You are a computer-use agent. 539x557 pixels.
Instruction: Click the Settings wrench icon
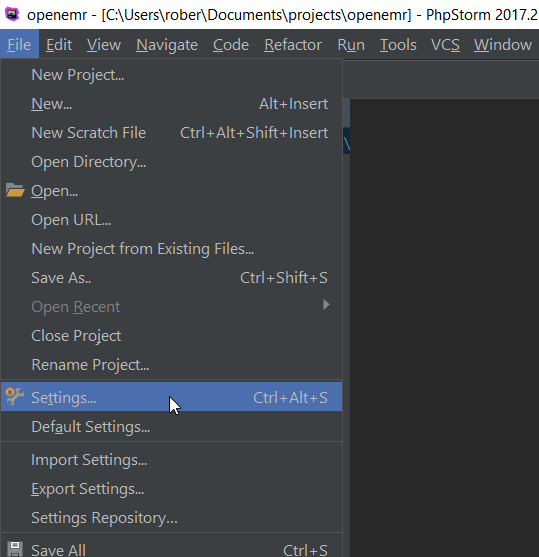[15, 396]
